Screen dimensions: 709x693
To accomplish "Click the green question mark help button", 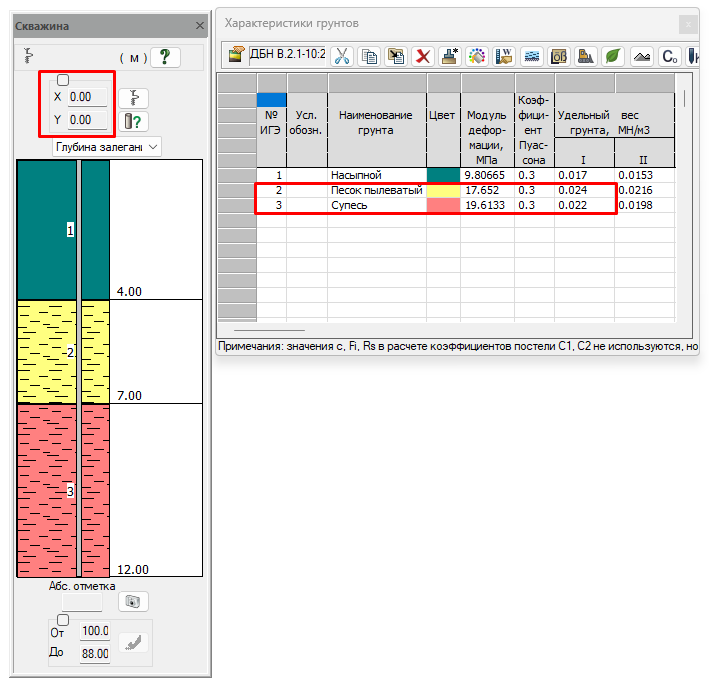I will [164, 57].
